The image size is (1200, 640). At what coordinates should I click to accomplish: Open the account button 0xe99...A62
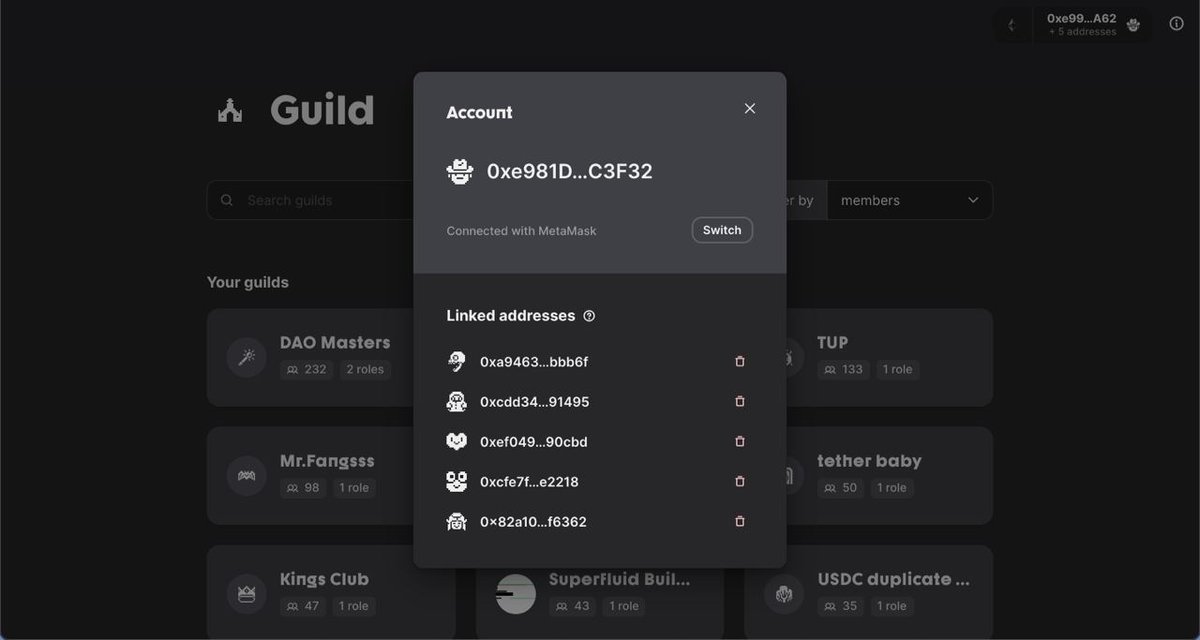coord(1094,25)
